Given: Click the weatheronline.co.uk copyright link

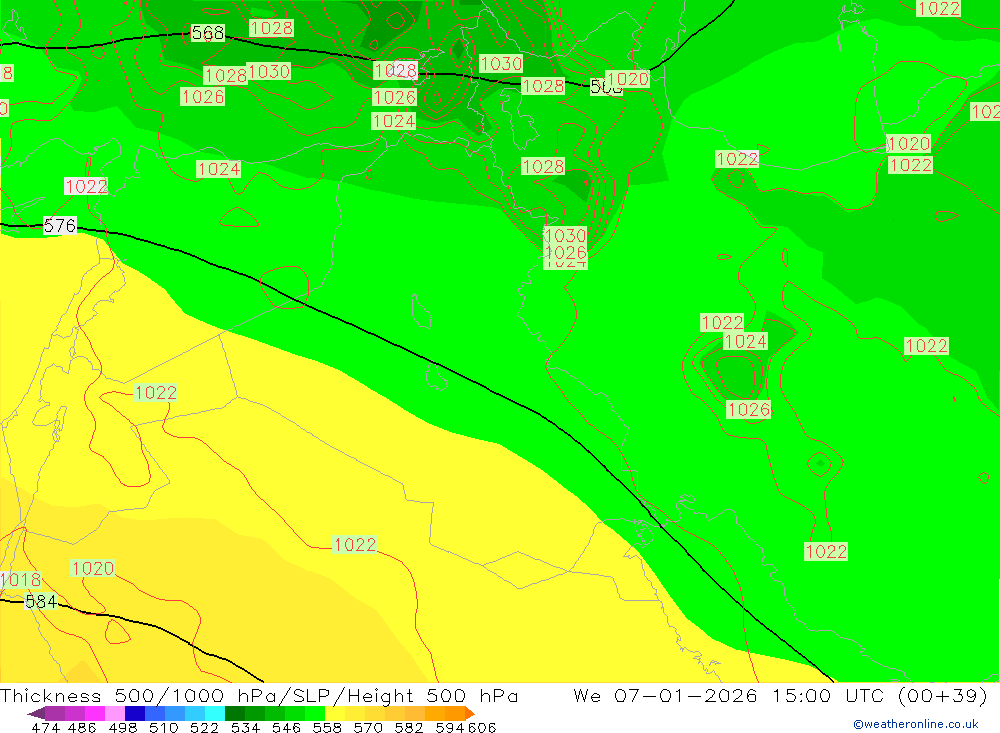Looking at the screenshot, I should (915, 724).
